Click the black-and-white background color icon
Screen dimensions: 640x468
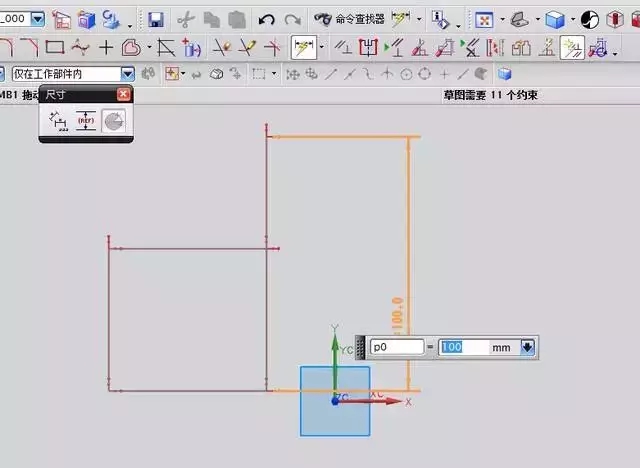590,19
